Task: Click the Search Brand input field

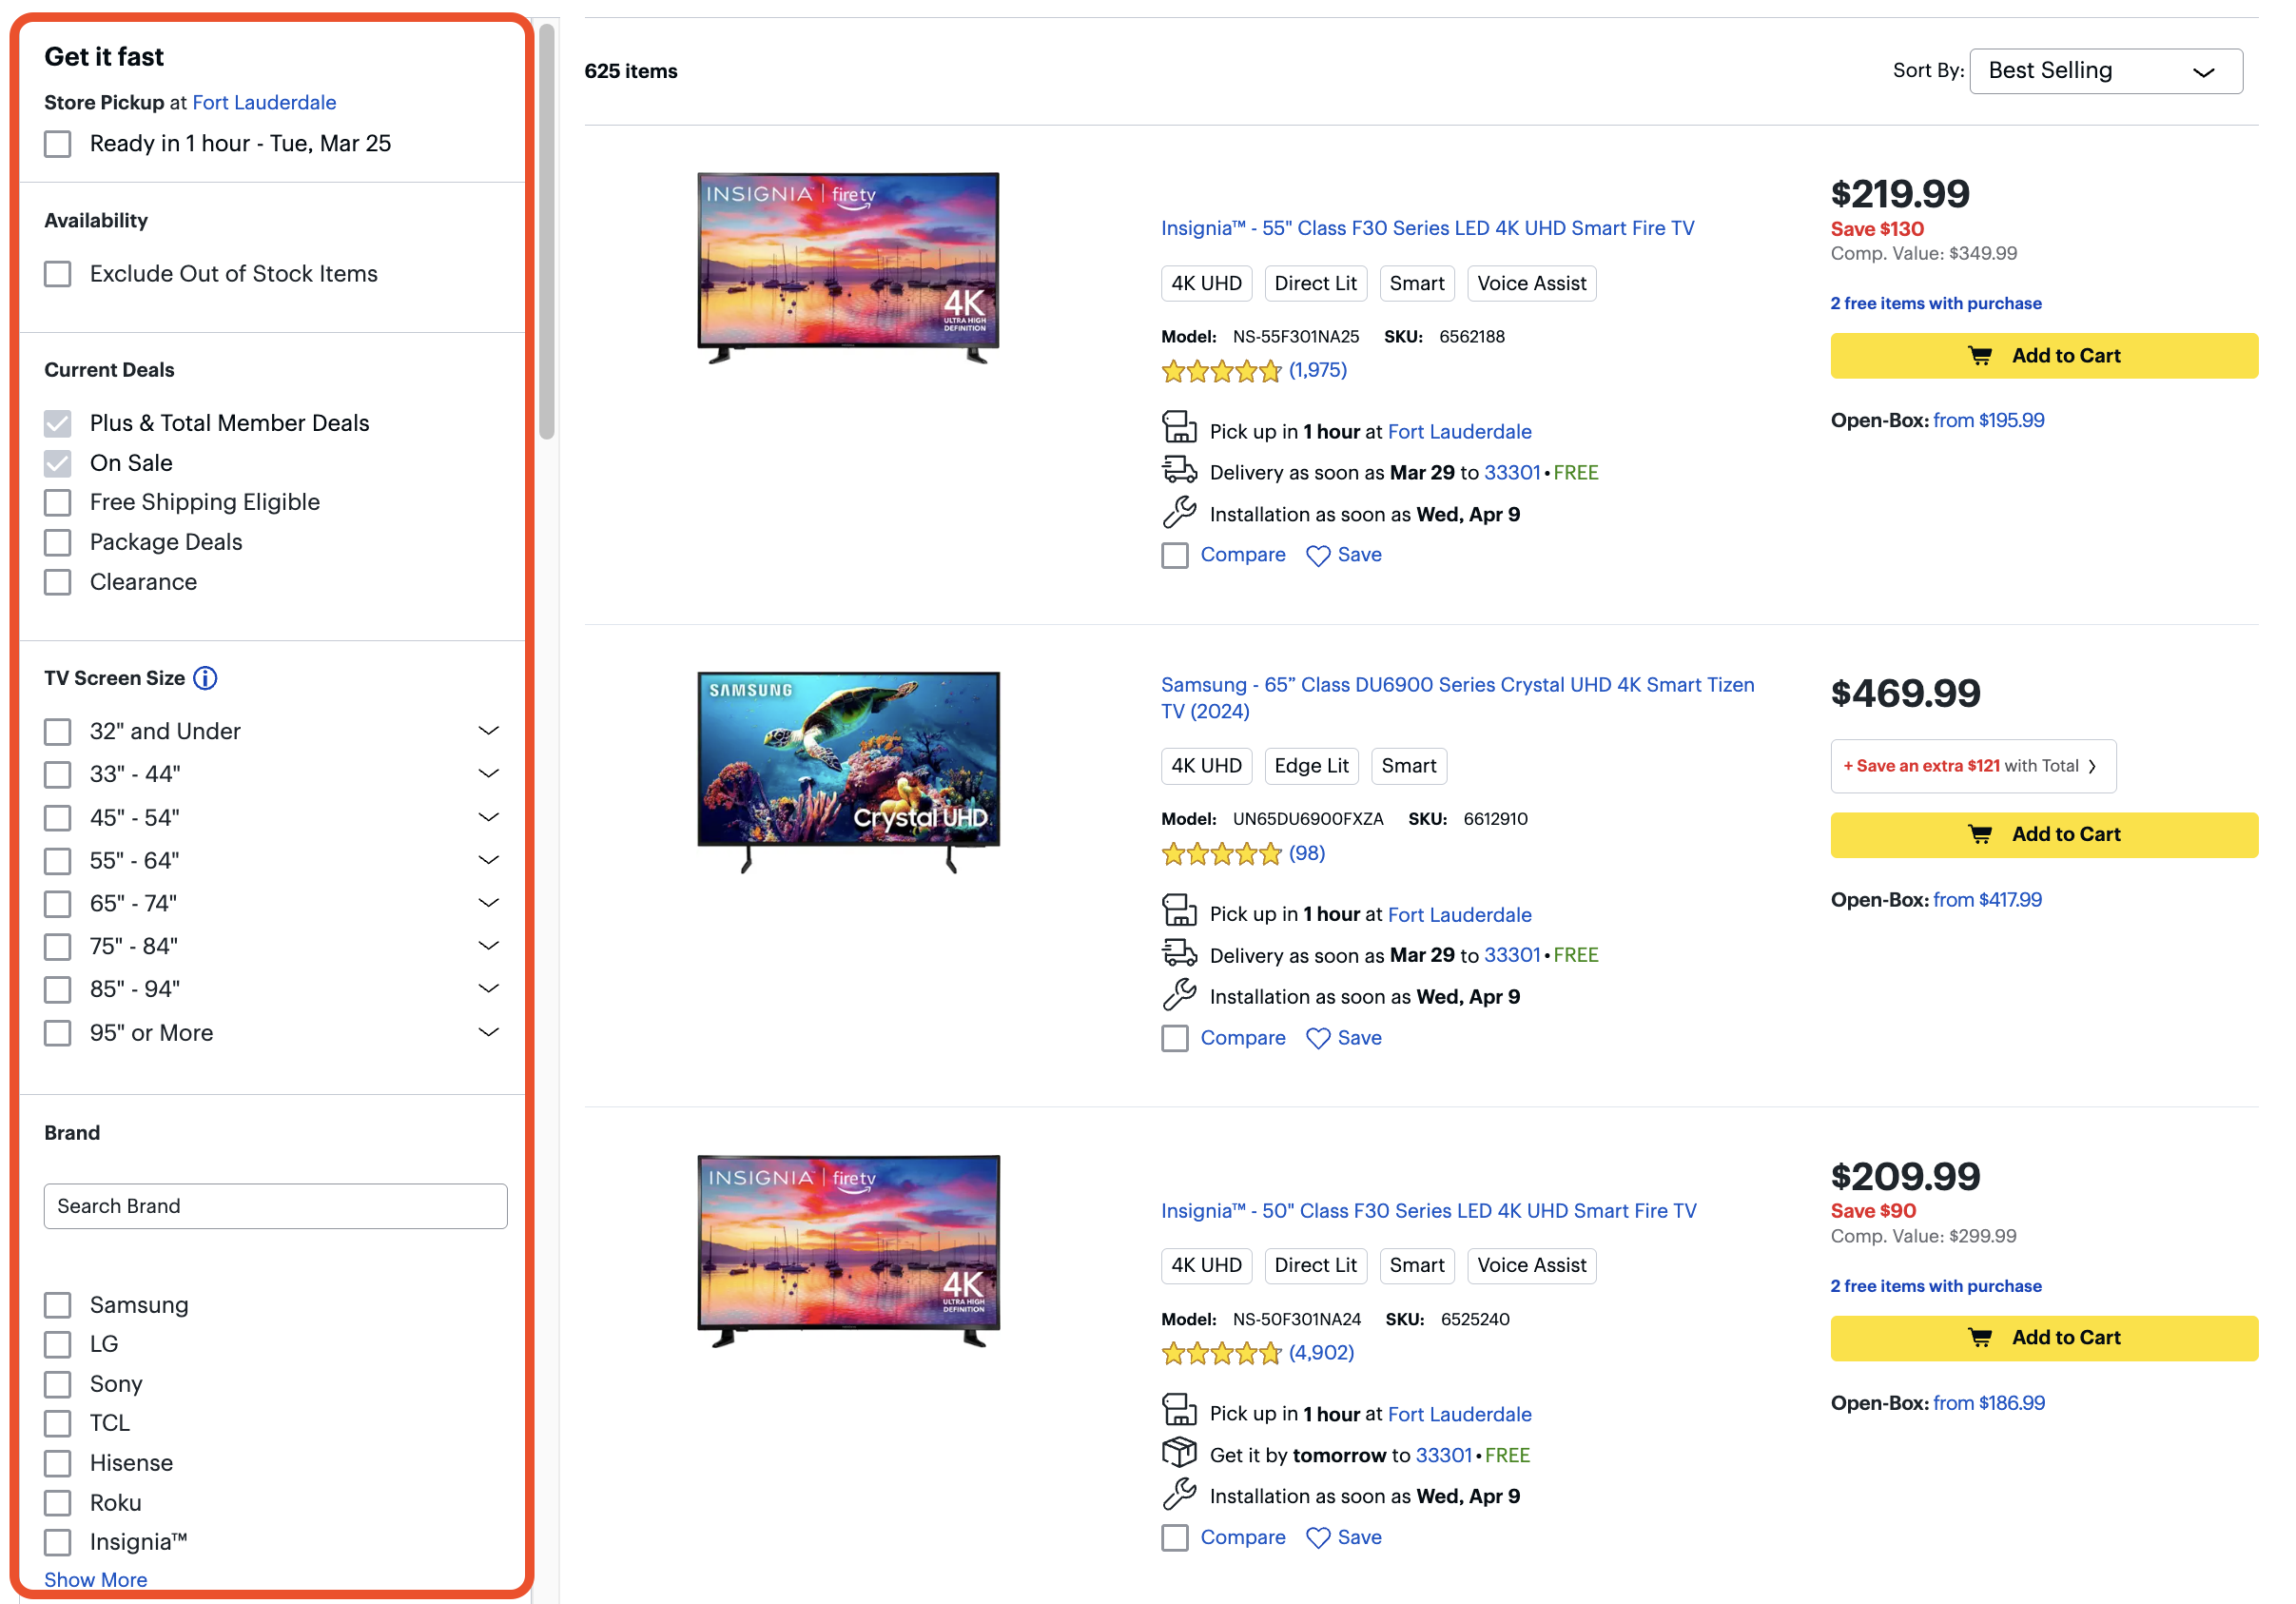Action: click(275, 1206)
